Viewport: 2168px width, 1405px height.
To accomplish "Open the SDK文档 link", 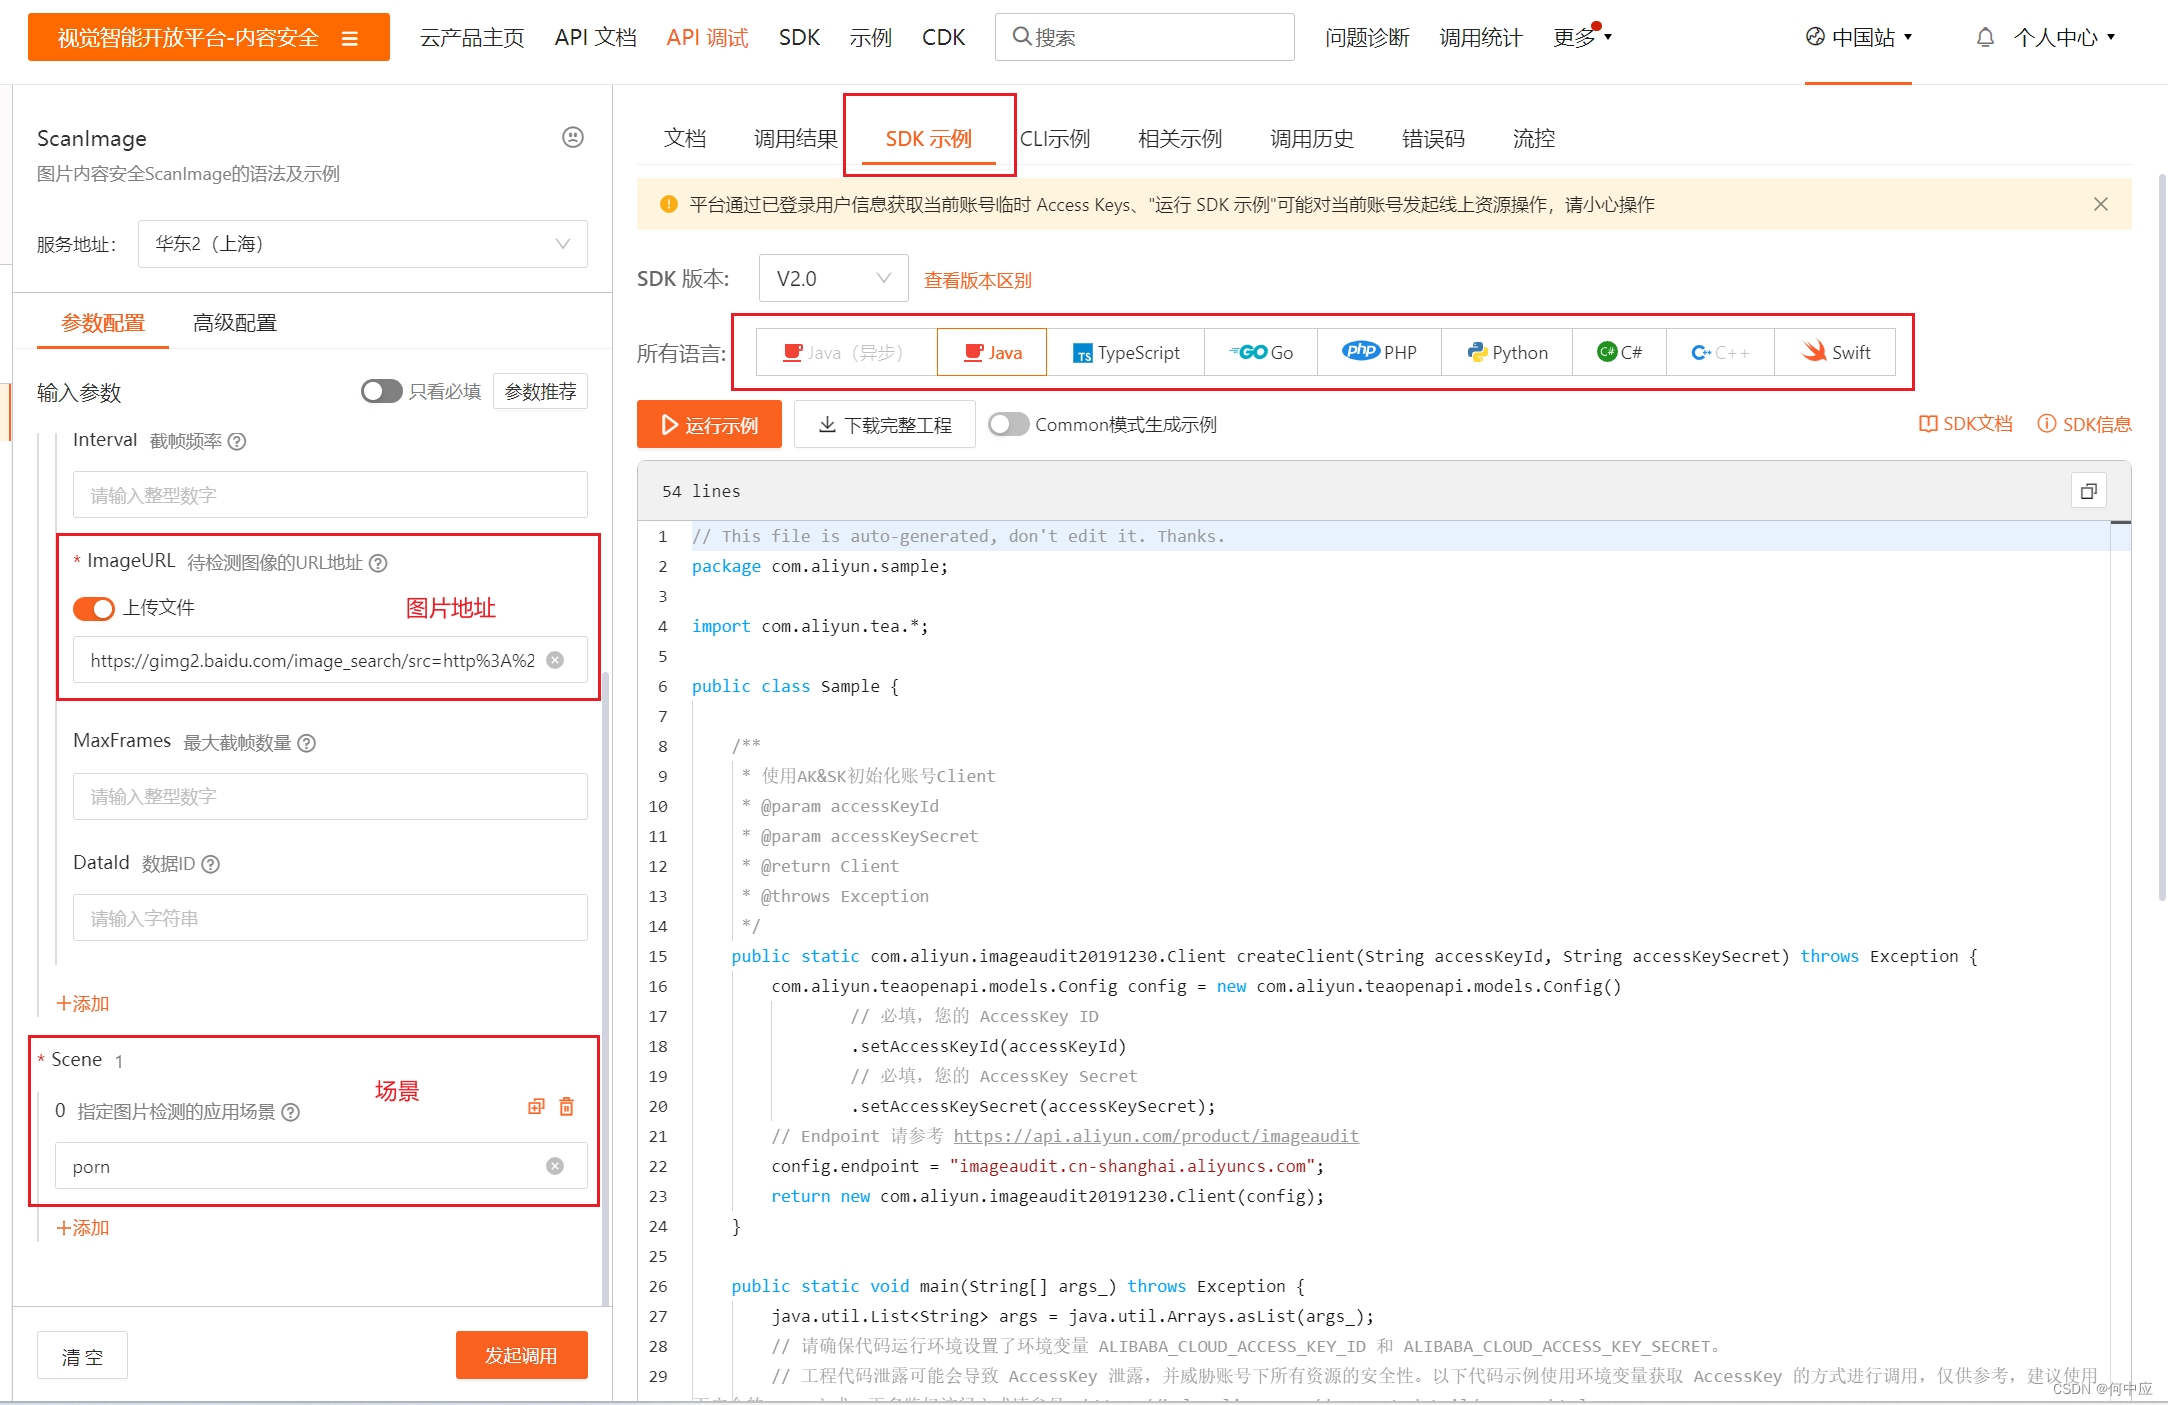I will click(x=1966, y=424).
